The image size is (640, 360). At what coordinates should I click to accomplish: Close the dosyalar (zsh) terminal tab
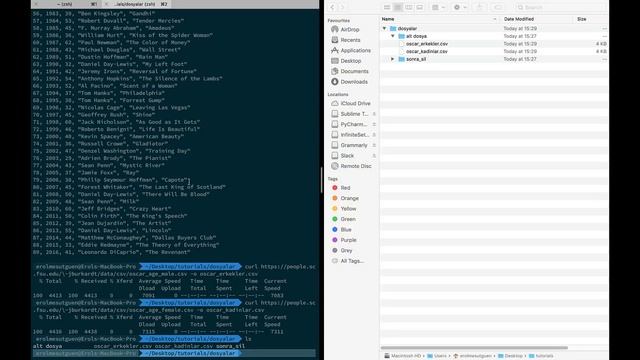pos(107,4)
